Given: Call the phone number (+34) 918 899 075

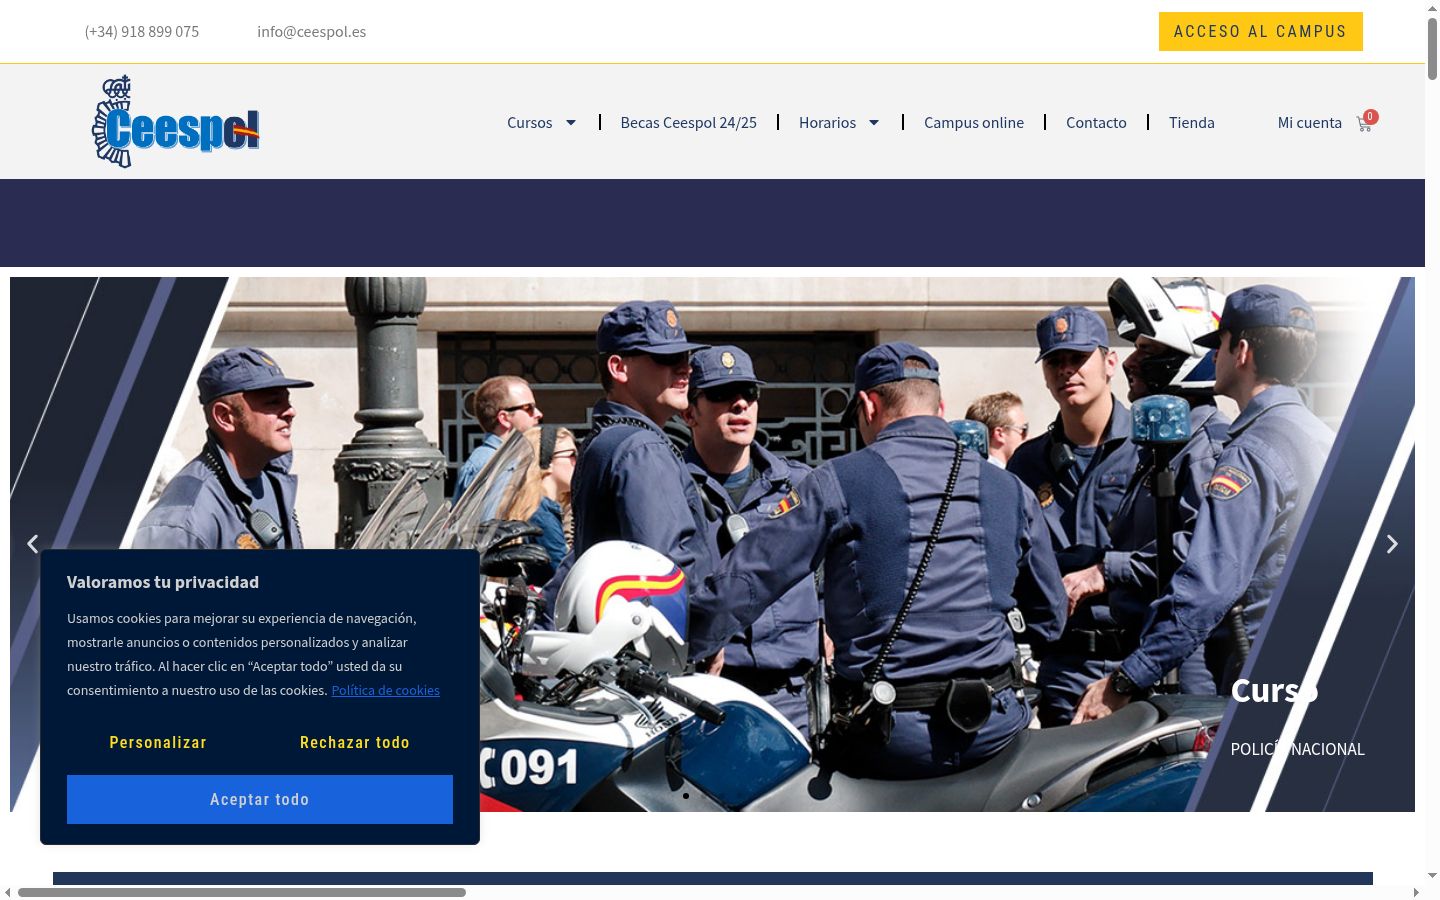Looking at the screenshot, I should (x=142, y=31).
